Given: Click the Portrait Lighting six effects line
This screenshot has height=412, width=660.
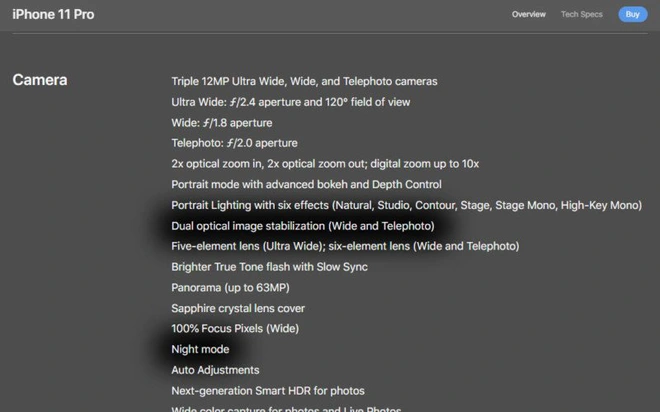Looking at the screenshot, I should coord(406,205).
